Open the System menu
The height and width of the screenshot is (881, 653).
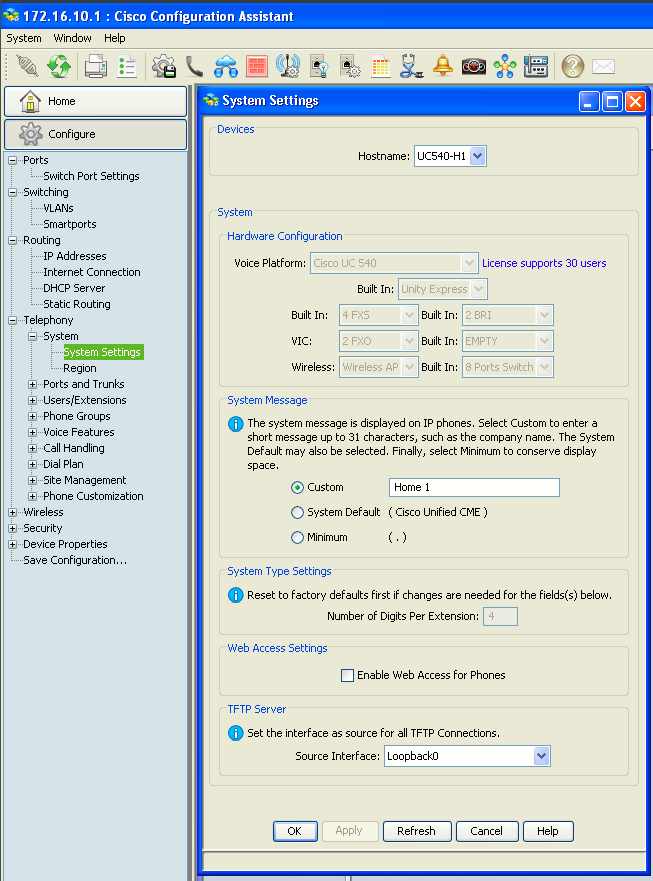click(24, 38)
